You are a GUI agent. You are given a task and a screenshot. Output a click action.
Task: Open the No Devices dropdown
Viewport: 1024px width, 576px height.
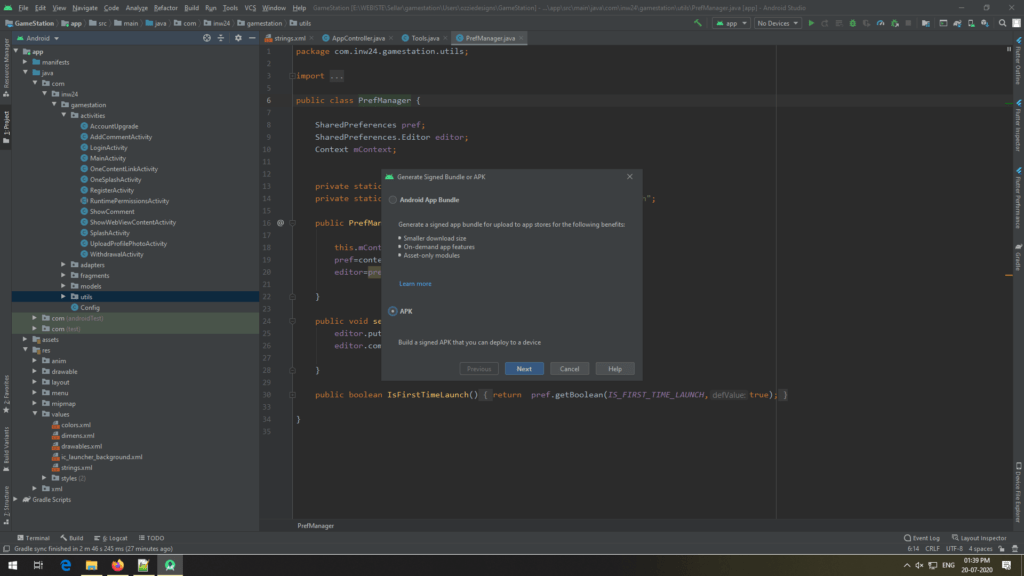point(777,24)
